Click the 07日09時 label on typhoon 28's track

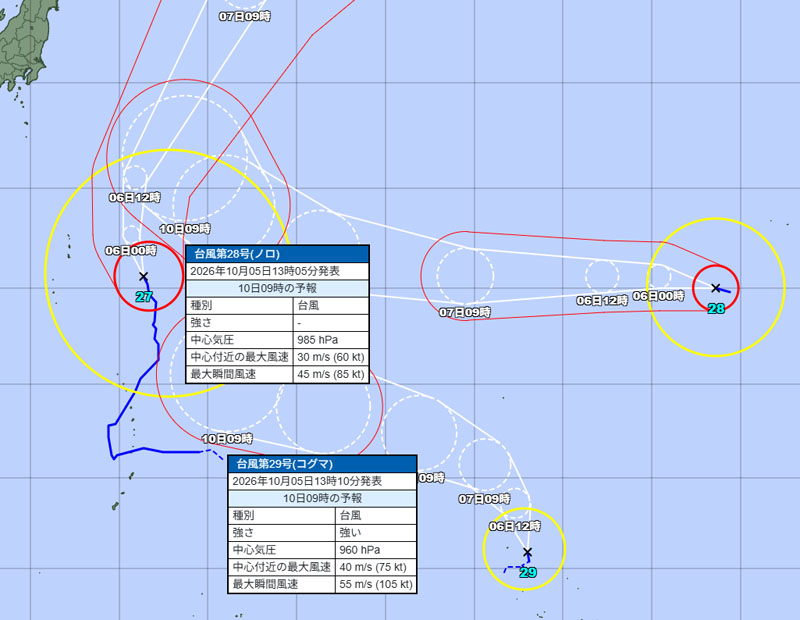[x=465, y=312]
